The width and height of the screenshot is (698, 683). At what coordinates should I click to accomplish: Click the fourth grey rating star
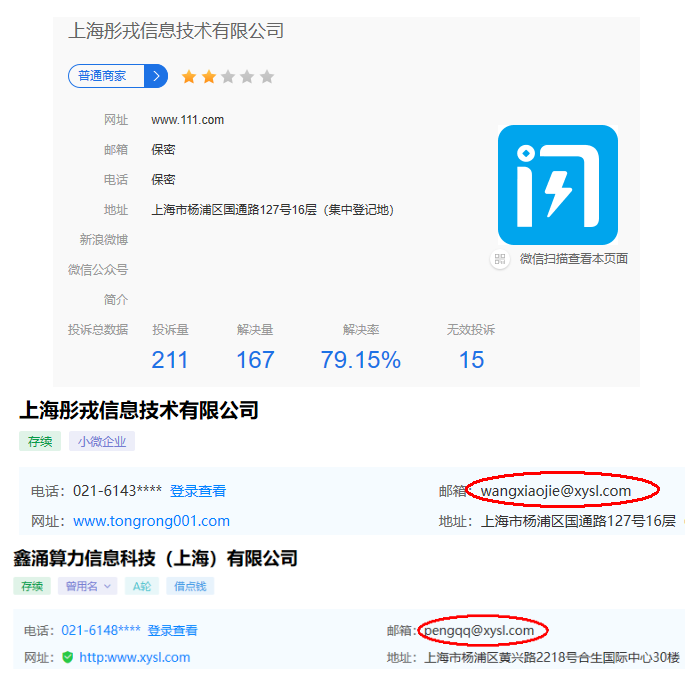[x=247, y=77]
